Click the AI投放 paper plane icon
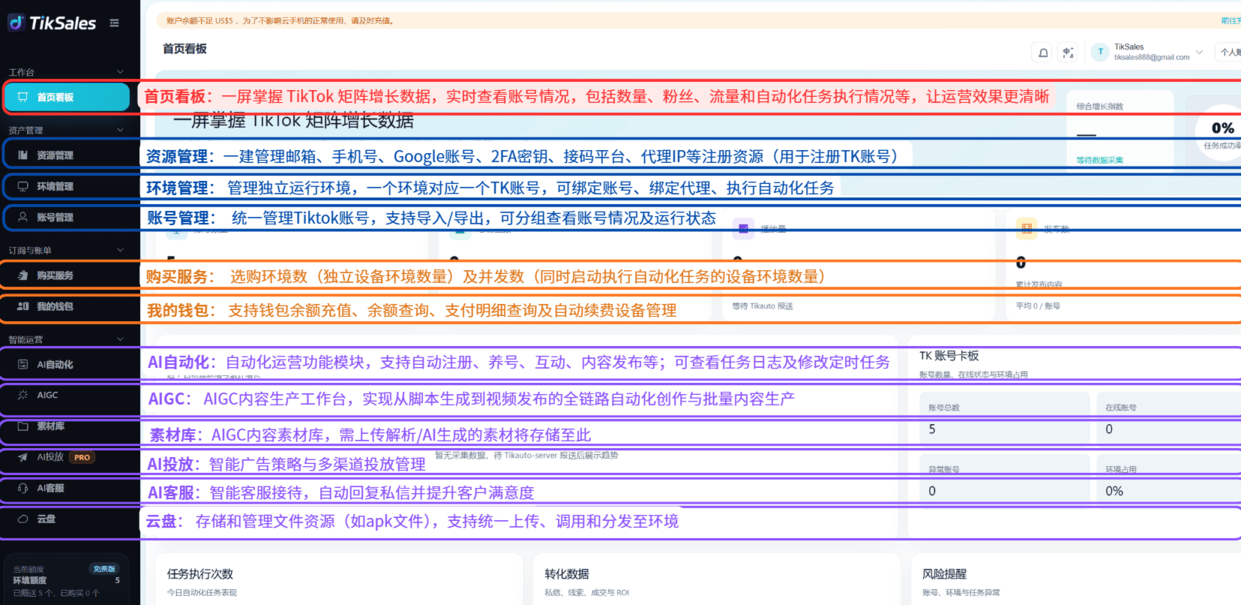The image size is (1241, 605). tap(22, 457)
